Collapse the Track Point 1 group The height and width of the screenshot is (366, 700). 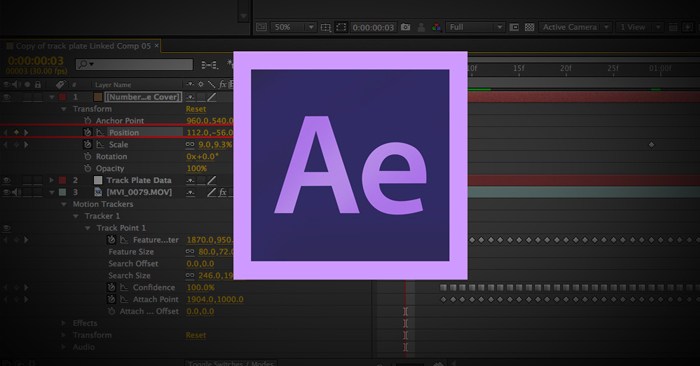click(x=88, y=228)
